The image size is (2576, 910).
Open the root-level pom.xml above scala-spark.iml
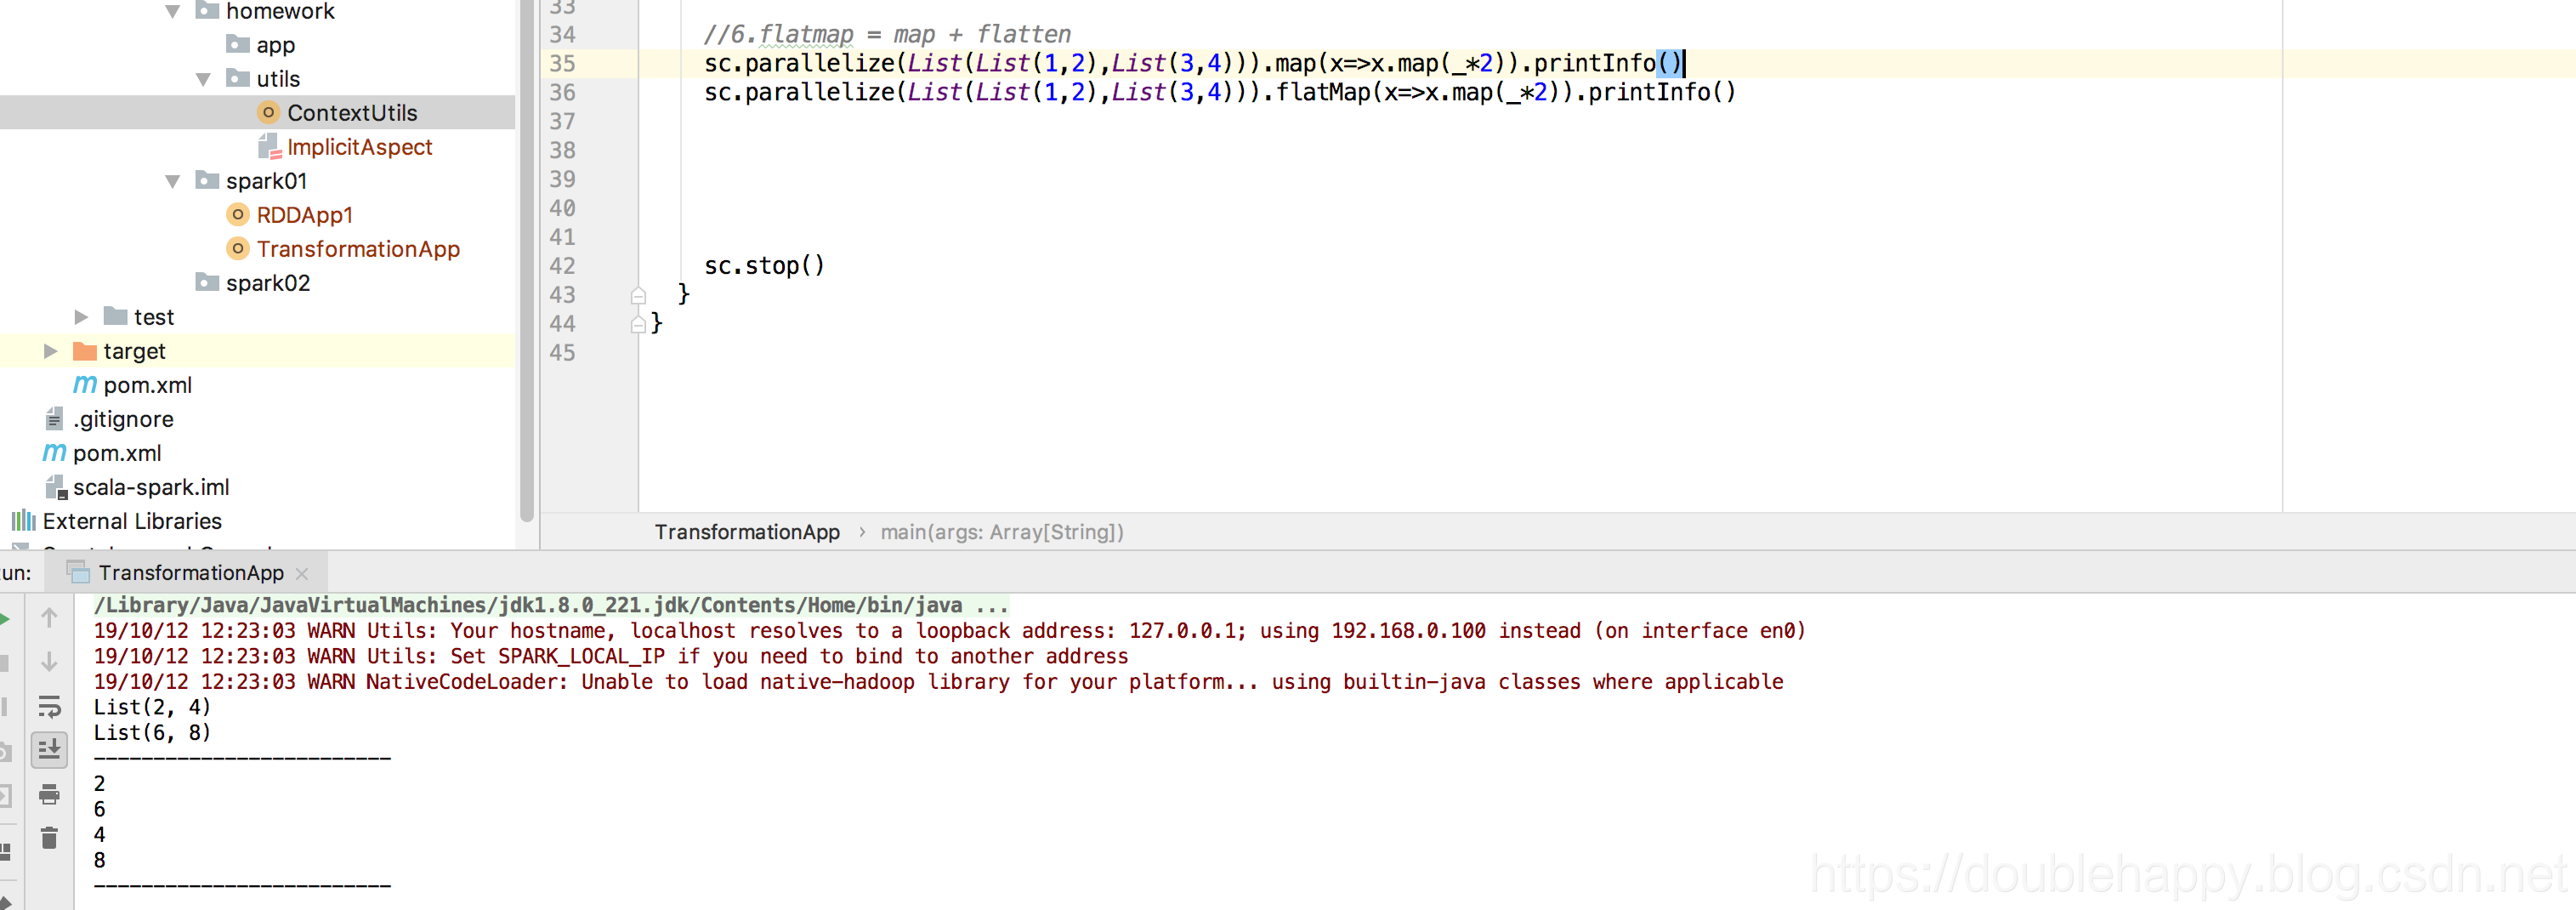coord(117,453)
